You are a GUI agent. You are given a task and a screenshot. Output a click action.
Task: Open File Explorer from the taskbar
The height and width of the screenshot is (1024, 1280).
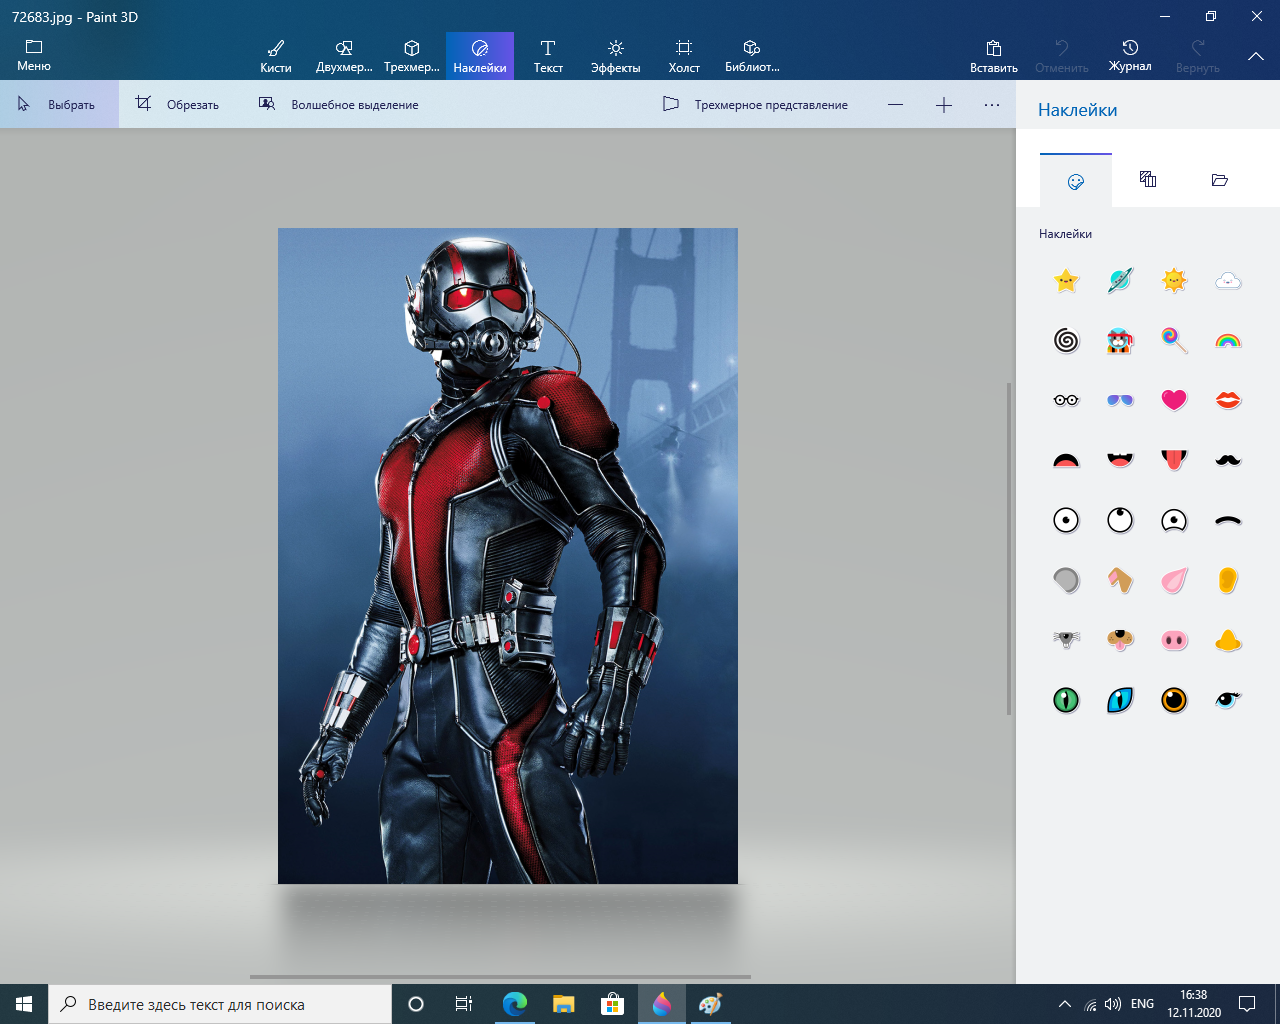[564, 1004]
